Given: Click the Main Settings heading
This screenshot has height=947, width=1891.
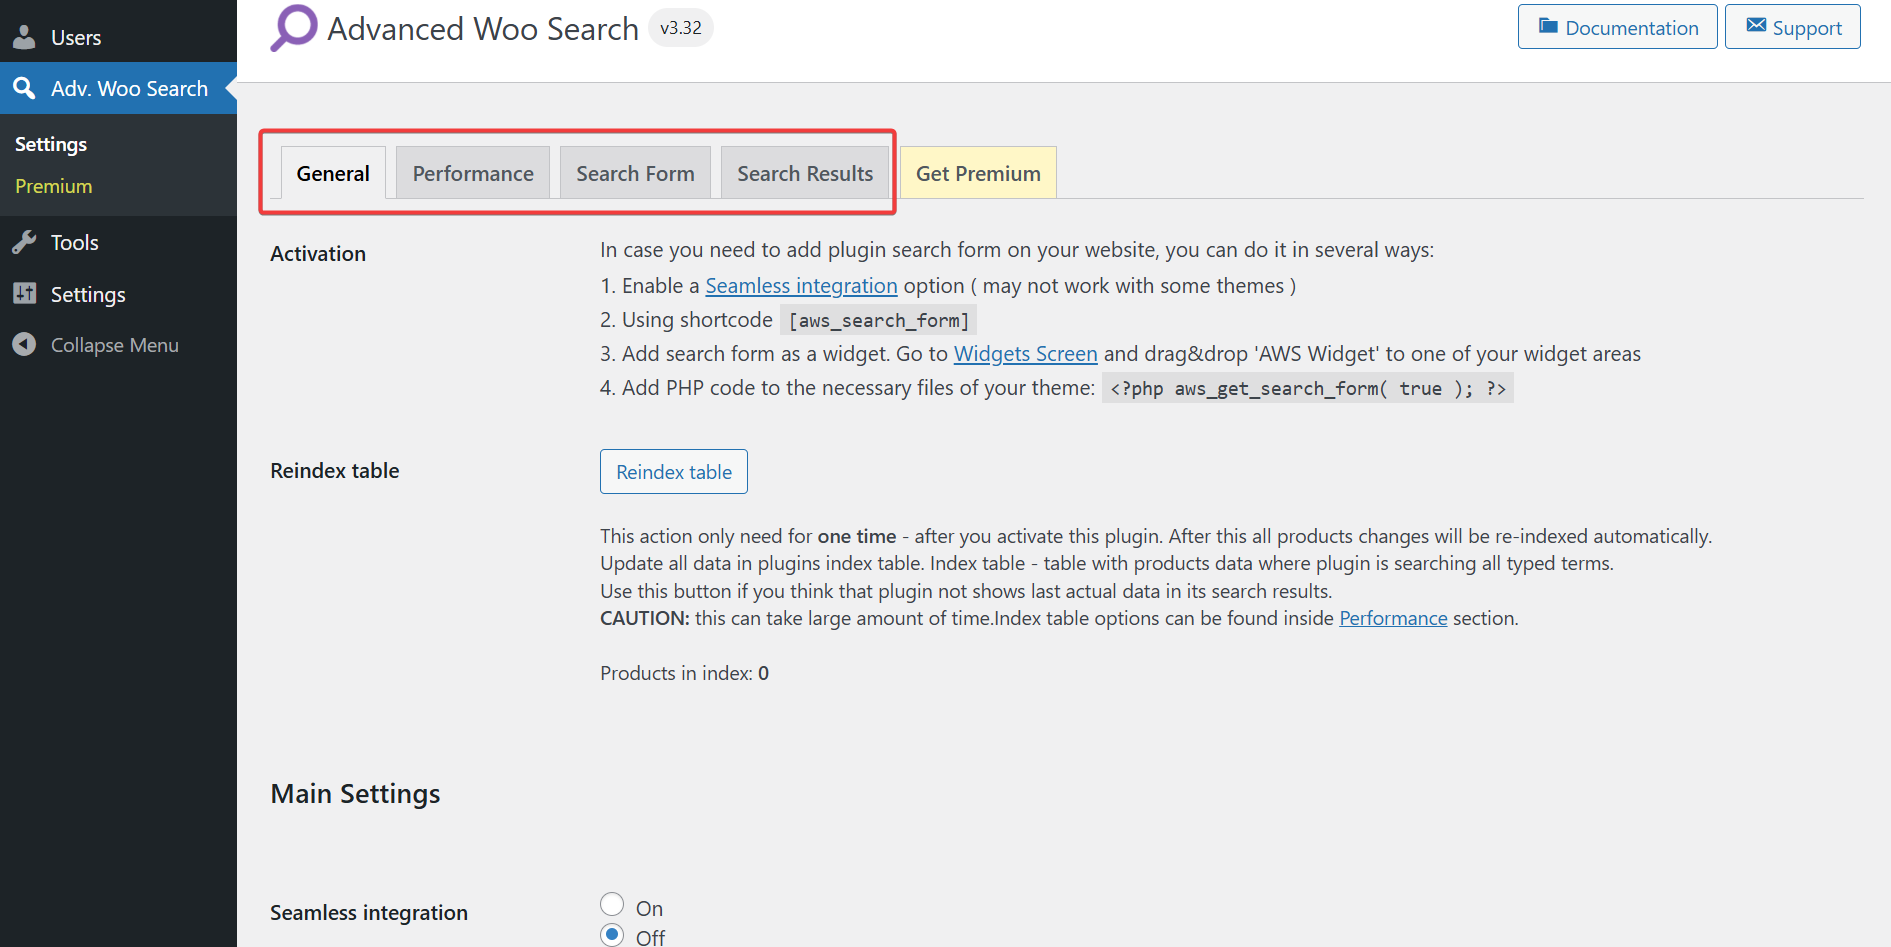Looking at the screenshot, I should 355,794.
